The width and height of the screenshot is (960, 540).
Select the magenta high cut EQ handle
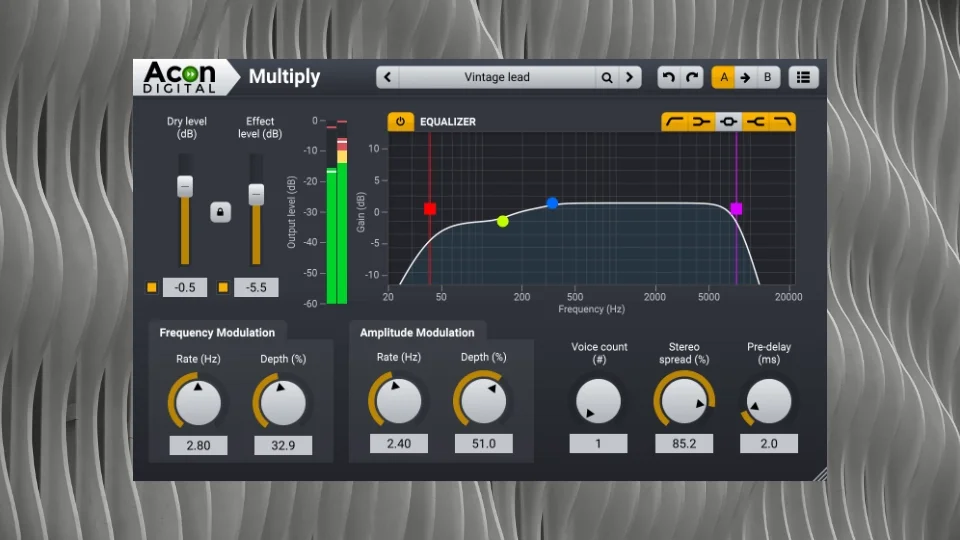[736, 209]
